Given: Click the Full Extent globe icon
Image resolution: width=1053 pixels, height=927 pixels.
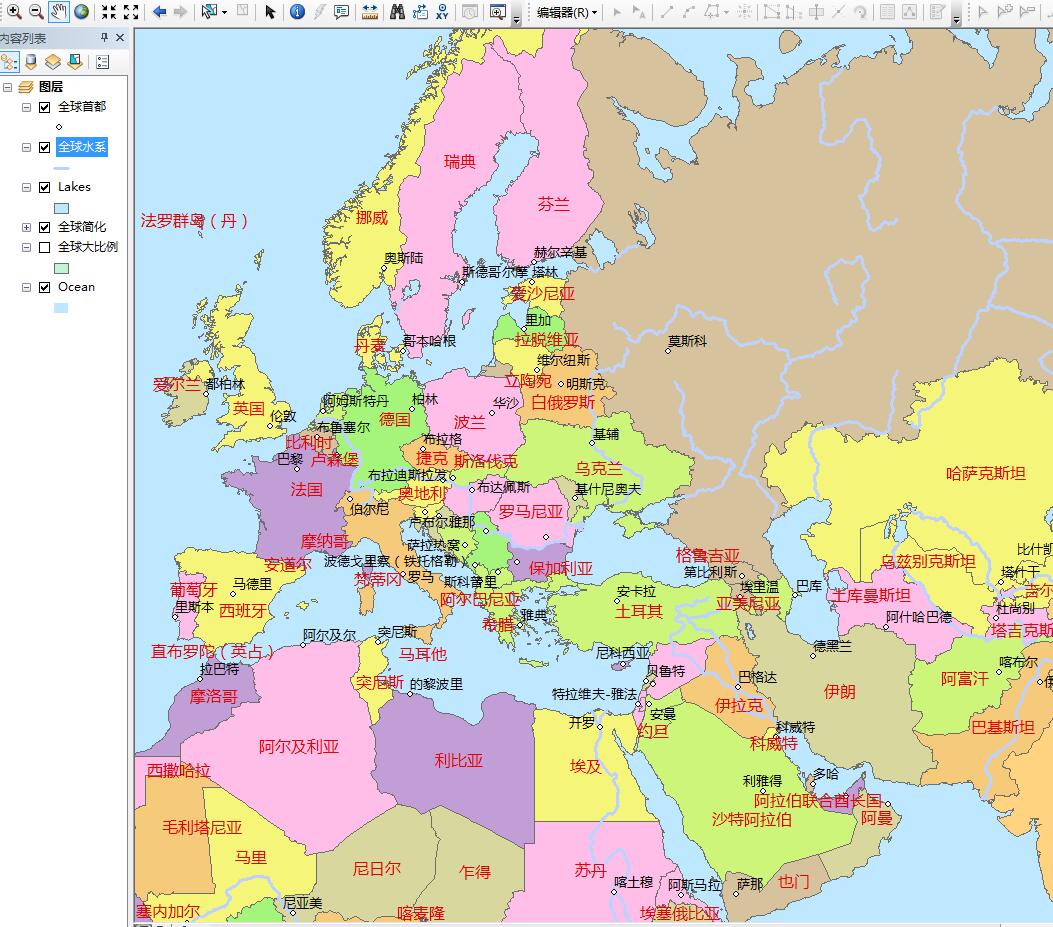Looking at the screenshot, I should pyautogui.click(x=81, y=11).
